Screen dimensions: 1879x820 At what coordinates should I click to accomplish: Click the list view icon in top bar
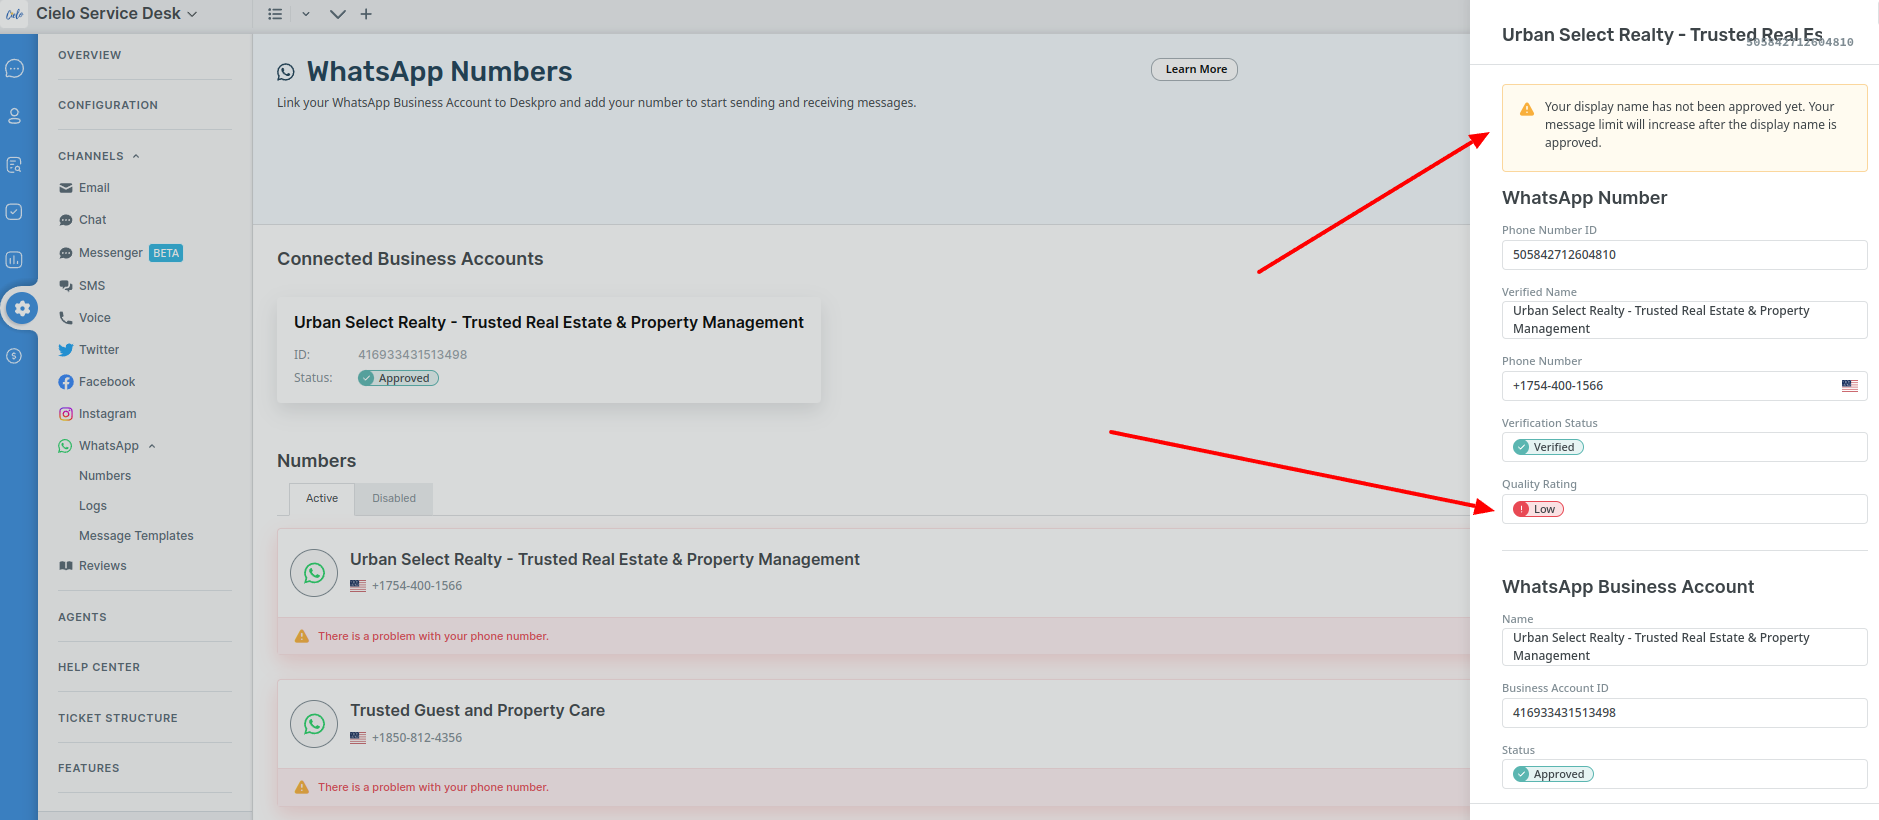point(275,14)
